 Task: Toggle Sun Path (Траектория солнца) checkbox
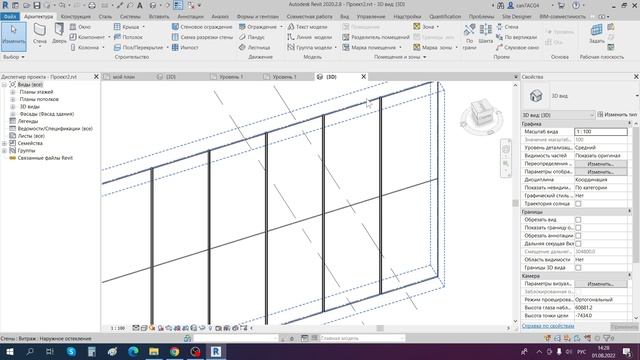tap(578, 204)
